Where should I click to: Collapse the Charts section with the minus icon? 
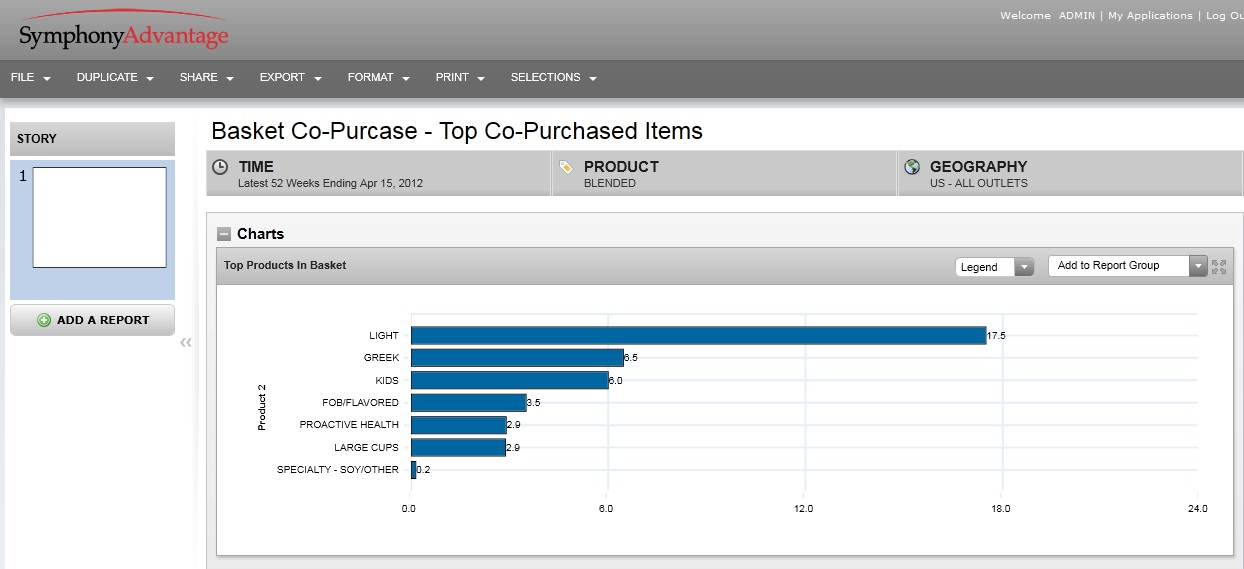point(224,234)
